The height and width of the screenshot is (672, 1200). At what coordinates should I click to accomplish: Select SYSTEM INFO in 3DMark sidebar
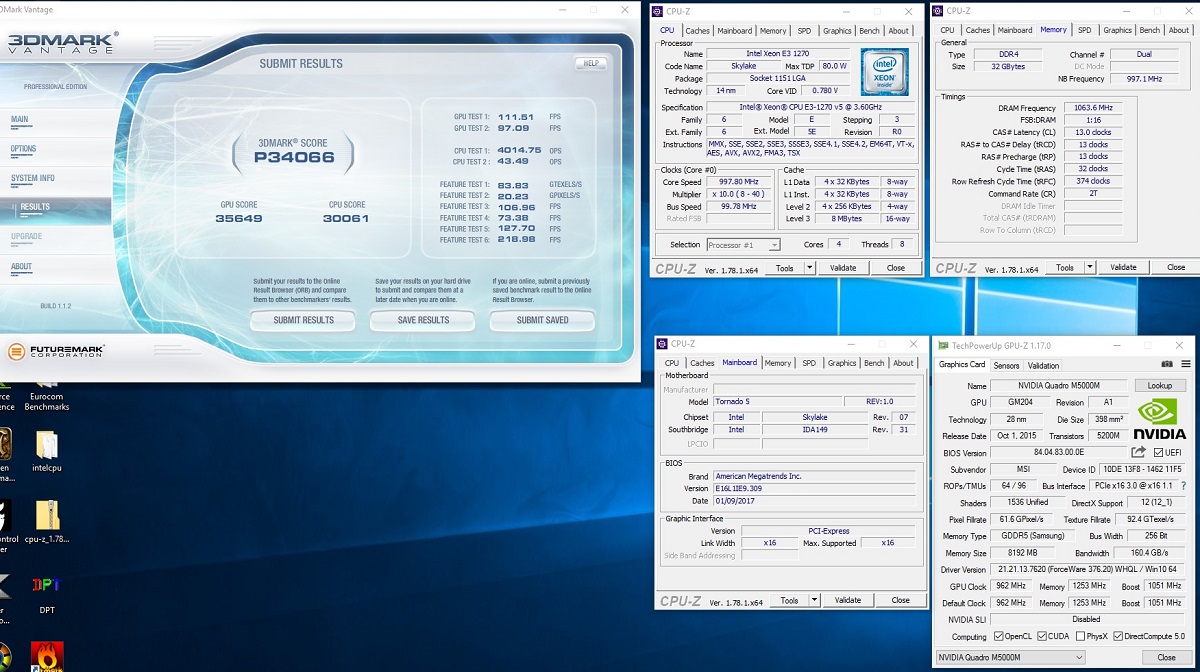point(33,178)
